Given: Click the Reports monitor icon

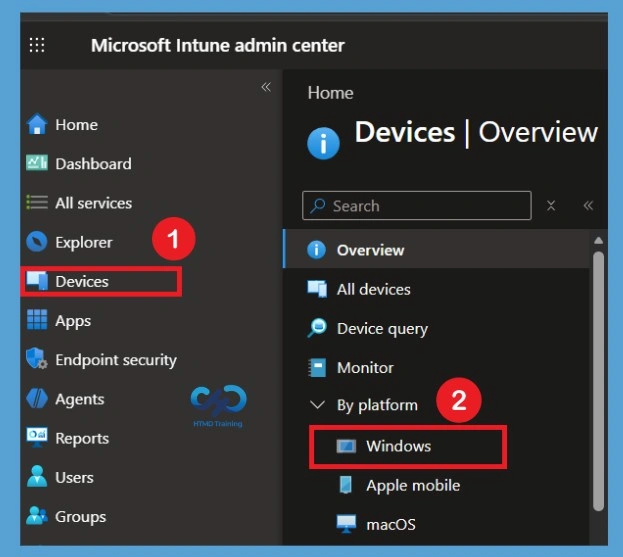Looking at the screenshot, I should pyautogui.click(x=37, y=437).
